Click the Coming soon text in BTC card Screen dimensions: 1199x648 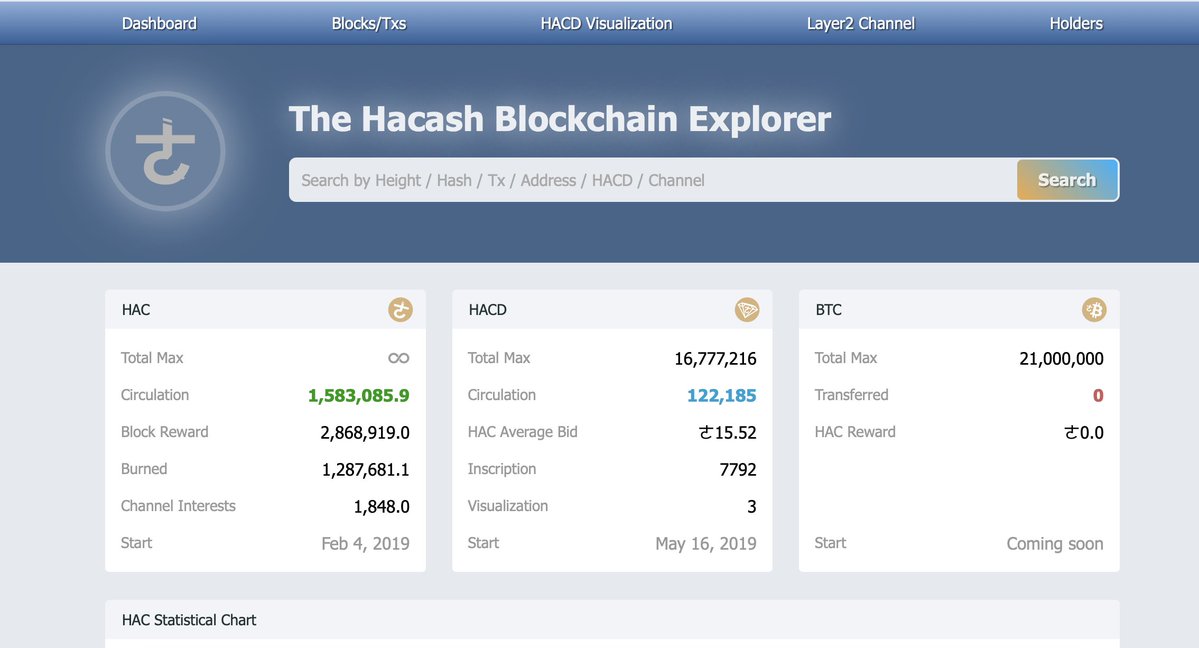click(x=1055, y=544)
